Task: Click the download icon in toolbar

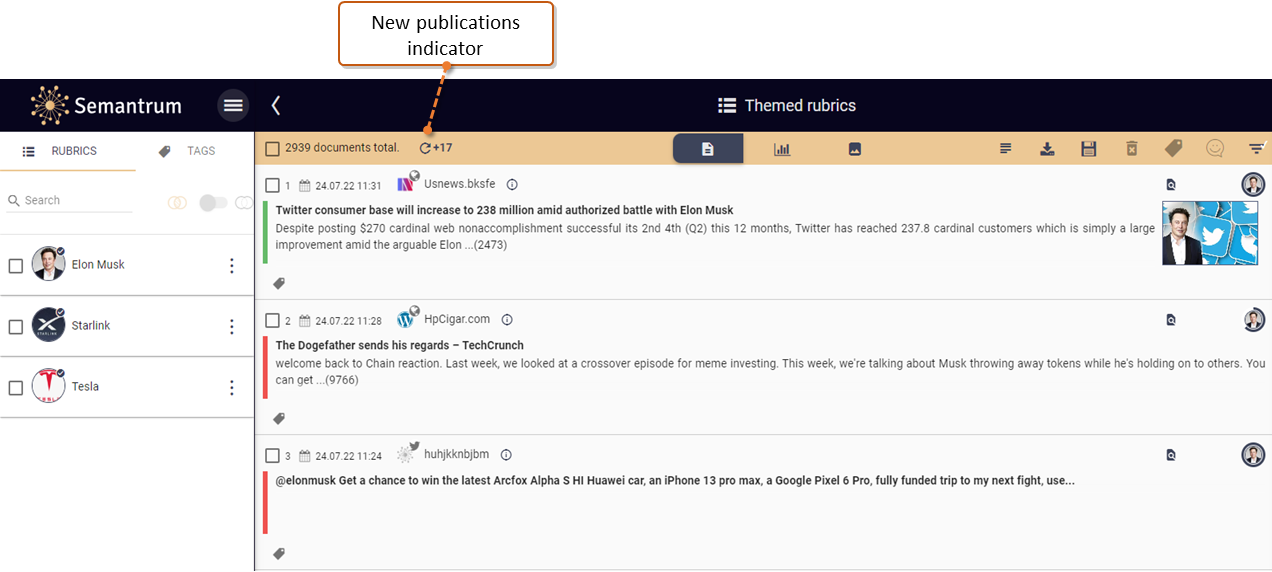Action: [1047, 149]
